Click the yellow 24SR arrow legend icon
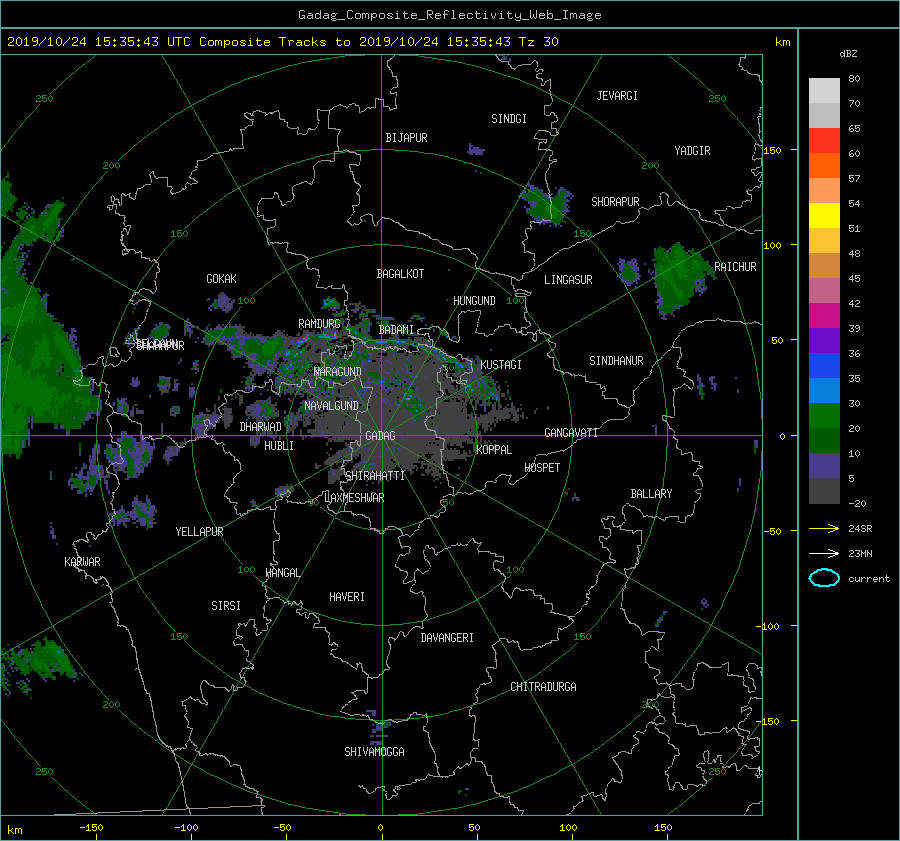Screen dimensions: 900x841 [824, 528]
